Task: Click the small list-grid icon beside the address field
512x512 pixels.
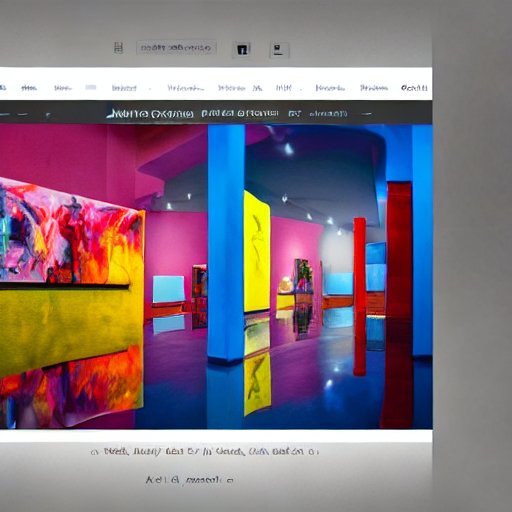Action: (118, 48)
